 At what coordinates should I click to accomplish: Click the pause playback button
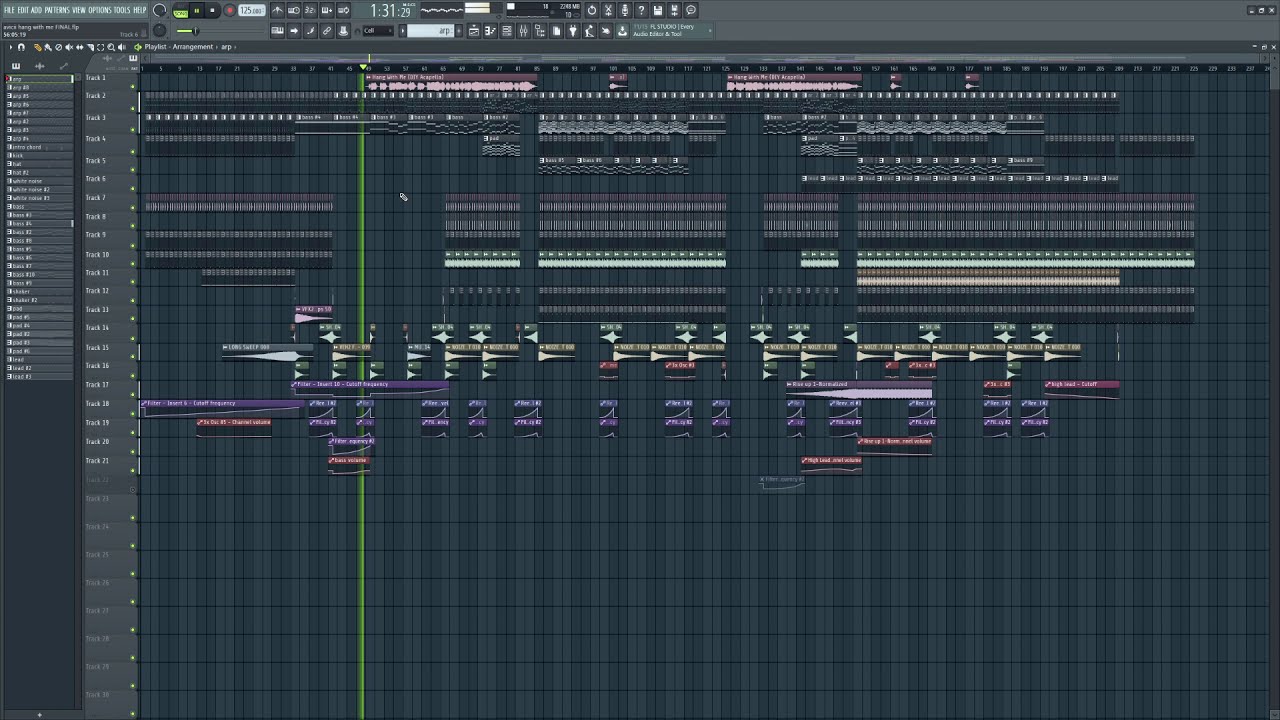196,11
